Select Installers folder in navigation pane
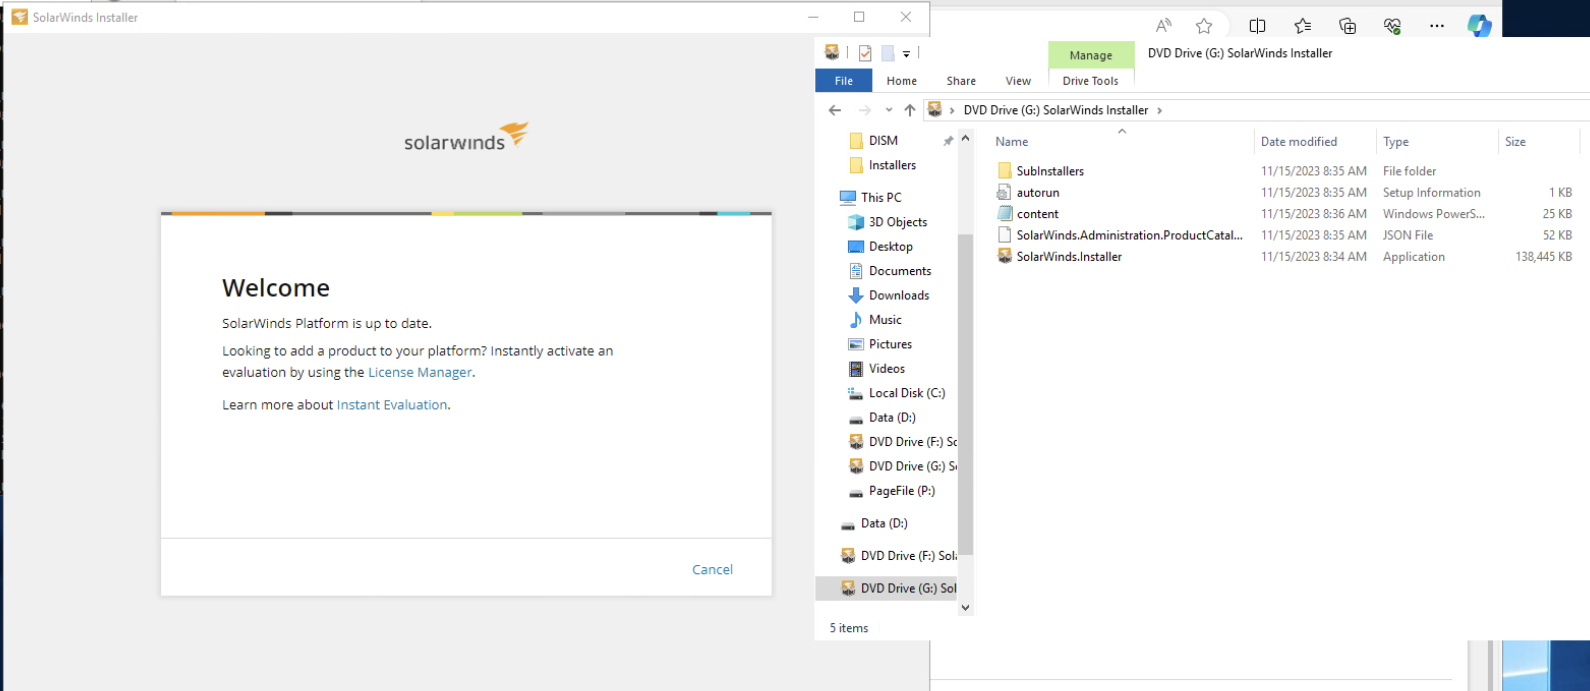 click(892, 165)
